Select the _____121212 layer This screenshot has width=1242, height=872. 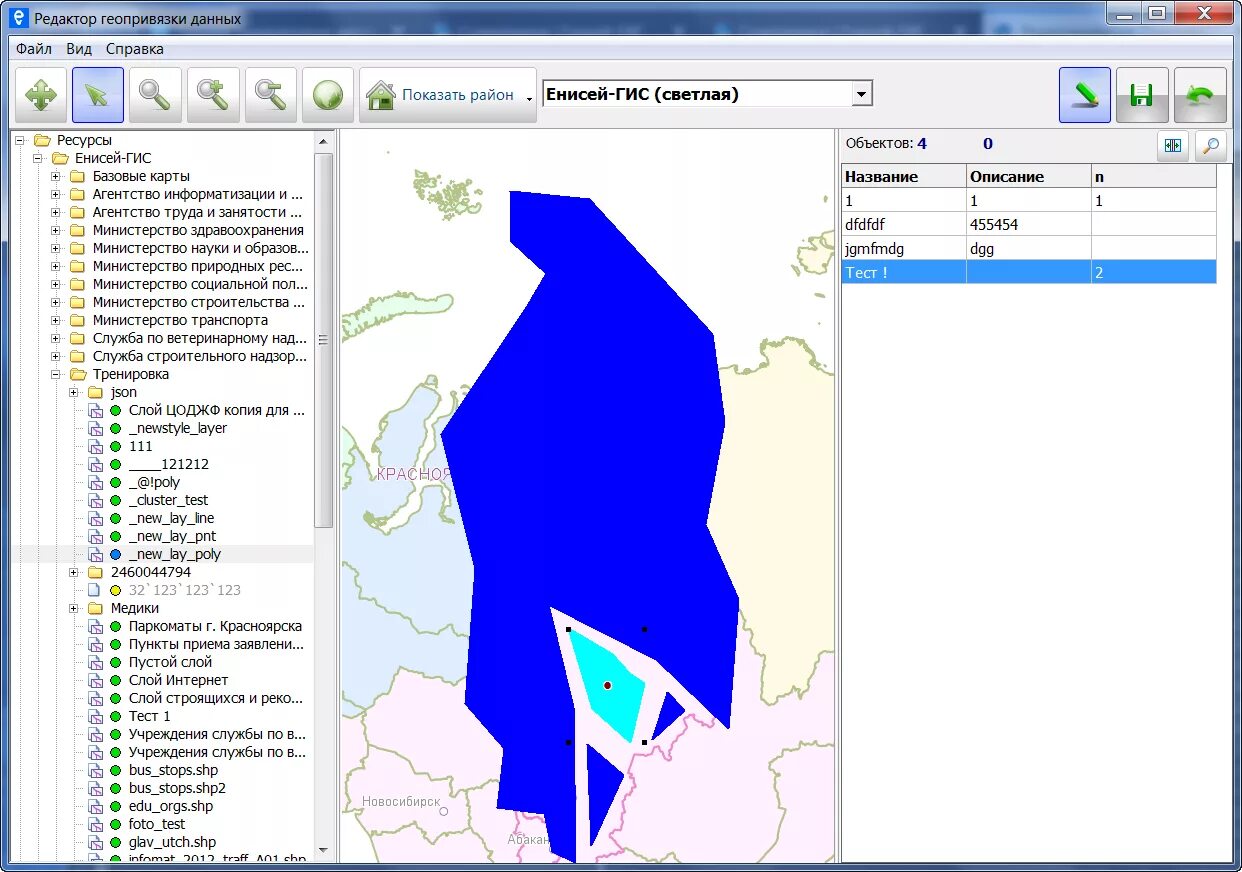pos(169,464)
